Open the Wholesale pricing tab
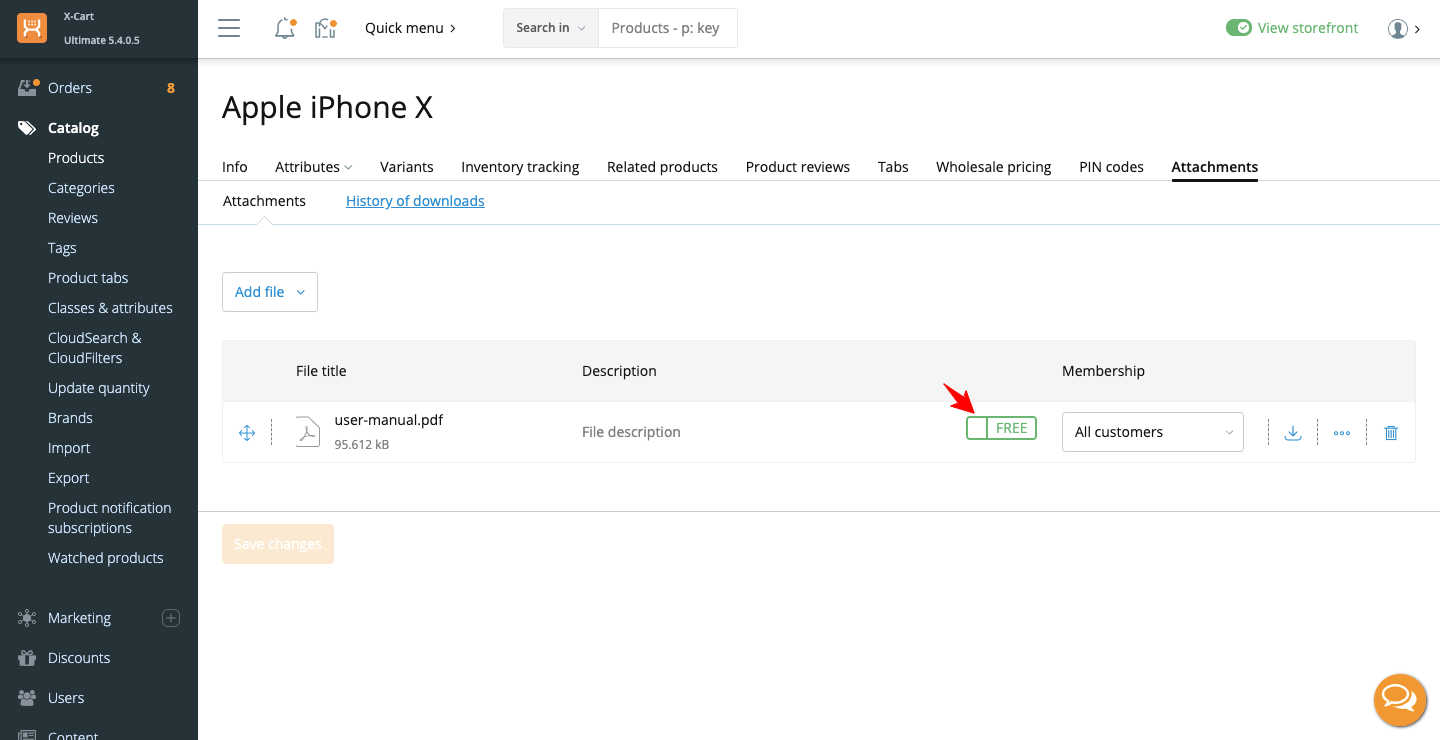This screenshot has width=1440, height=740. (x=993, y=167)
